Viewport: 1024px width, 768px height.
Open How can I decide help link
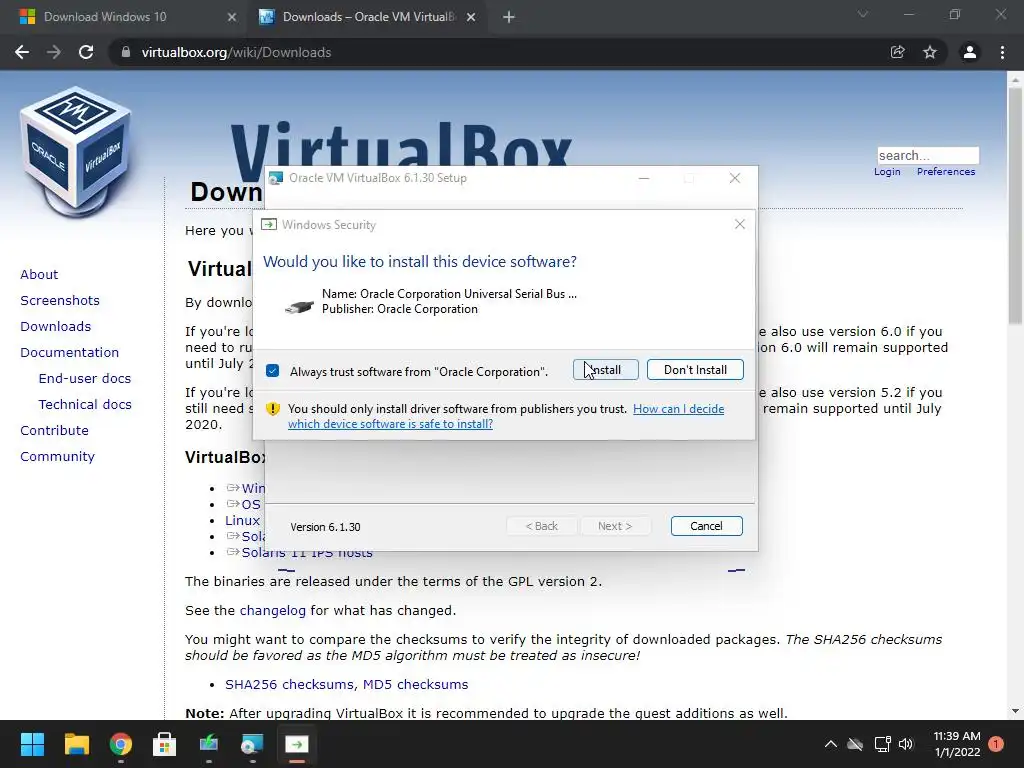pos(506,416)
